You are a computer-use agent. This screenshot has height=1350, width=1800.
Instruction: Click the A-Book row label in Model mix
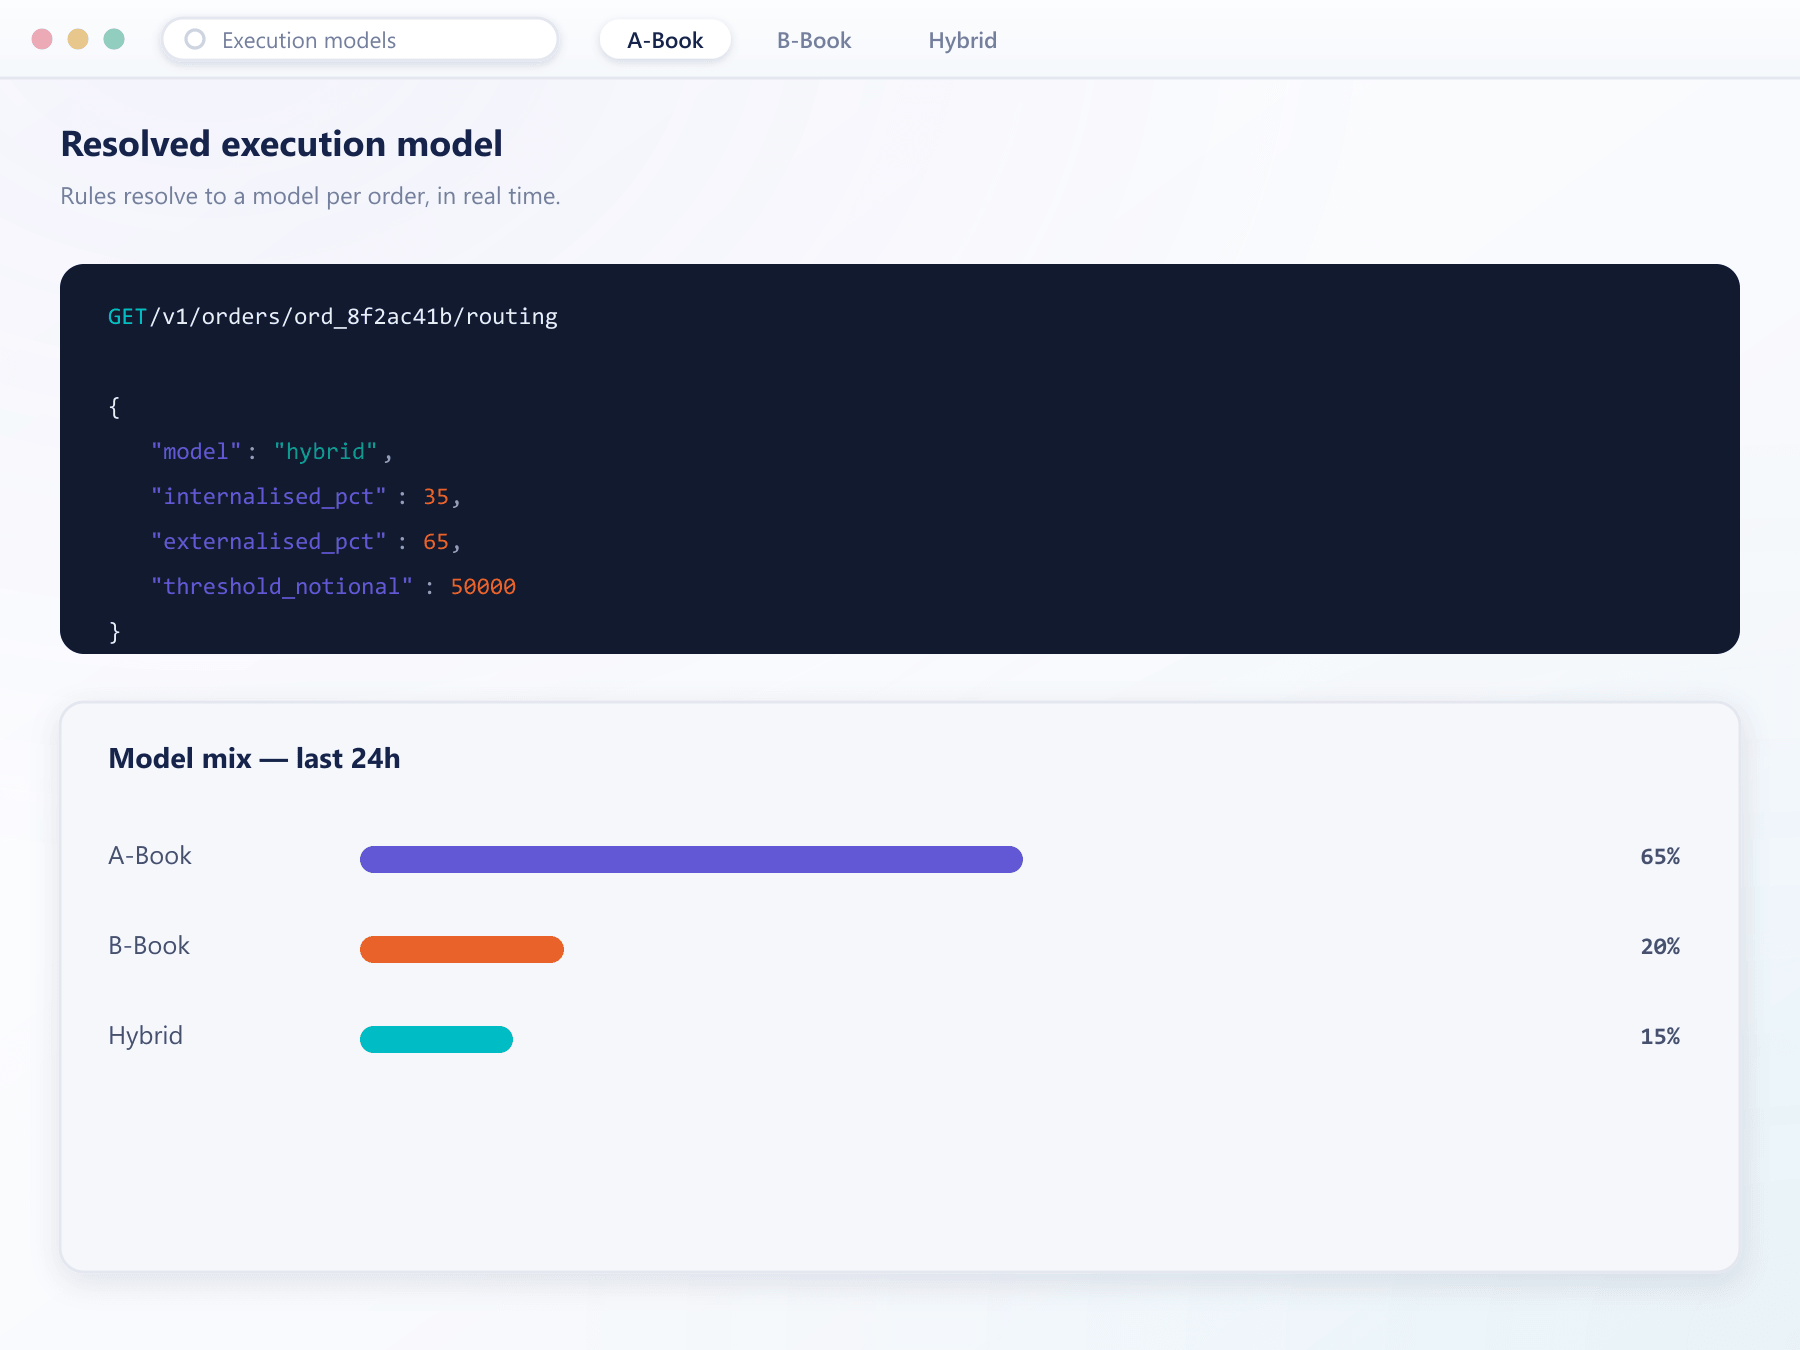150,856
